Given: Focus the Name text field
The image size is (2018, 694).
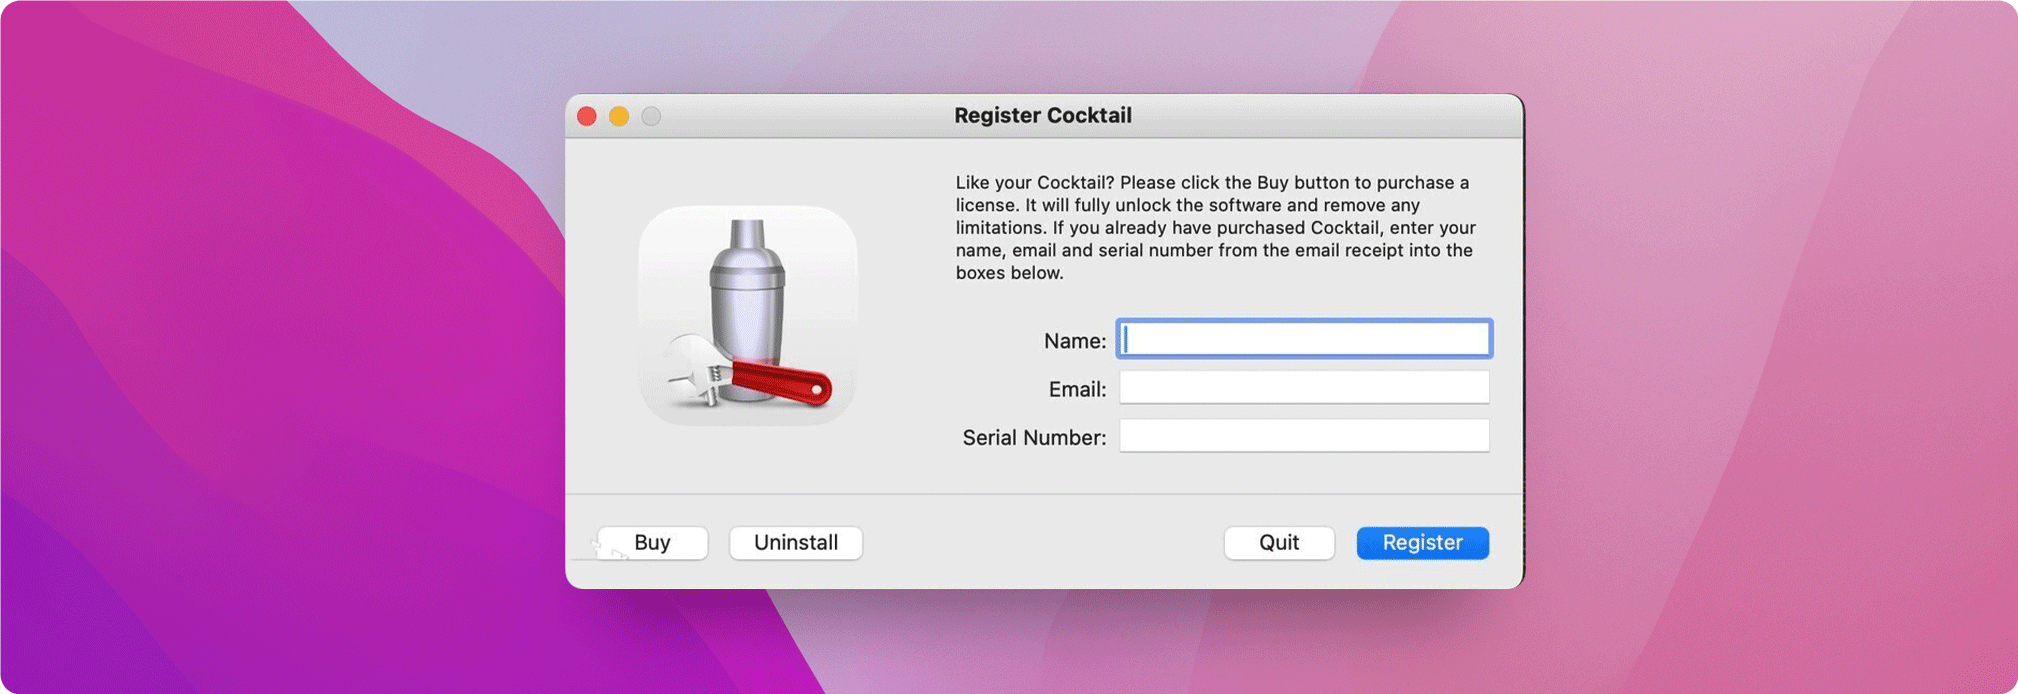Looking at the screenshot, I should coord(1304,340).
